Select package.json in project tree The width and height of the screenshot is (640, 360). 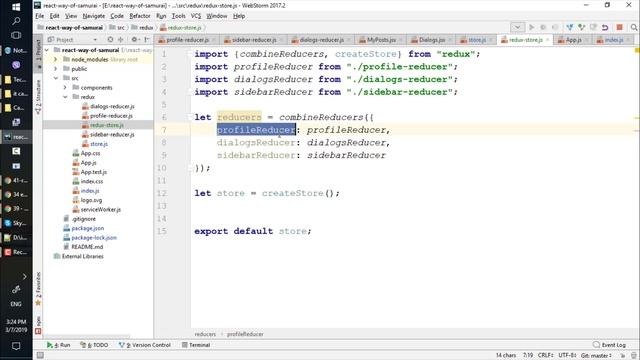pyautogui.click(x=87, y=228)
